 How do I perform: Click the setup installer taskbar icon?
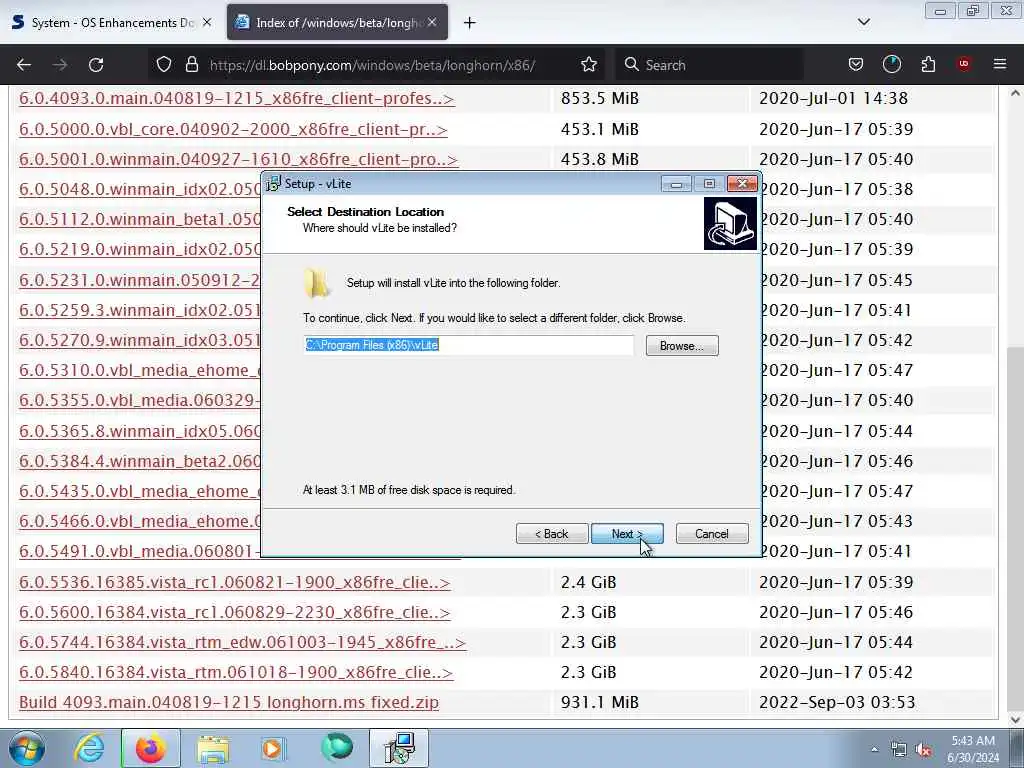tap(399, 748)
